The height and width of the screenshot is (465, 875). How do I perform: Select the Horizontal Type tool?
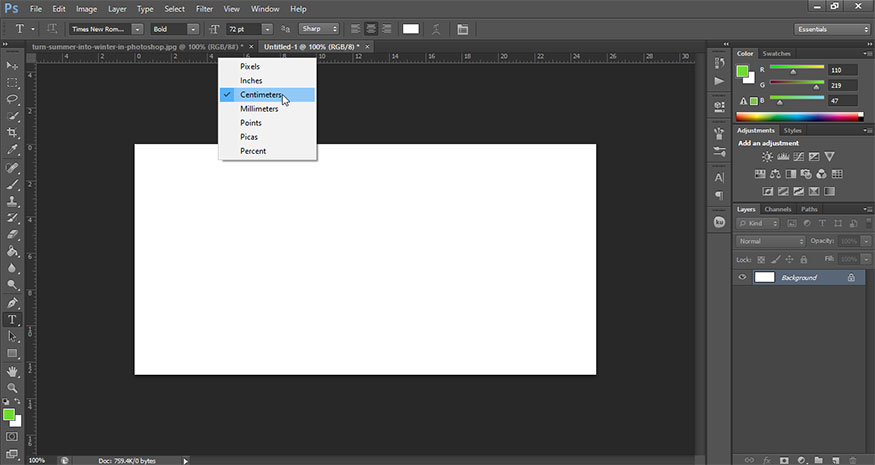(12, 319)
